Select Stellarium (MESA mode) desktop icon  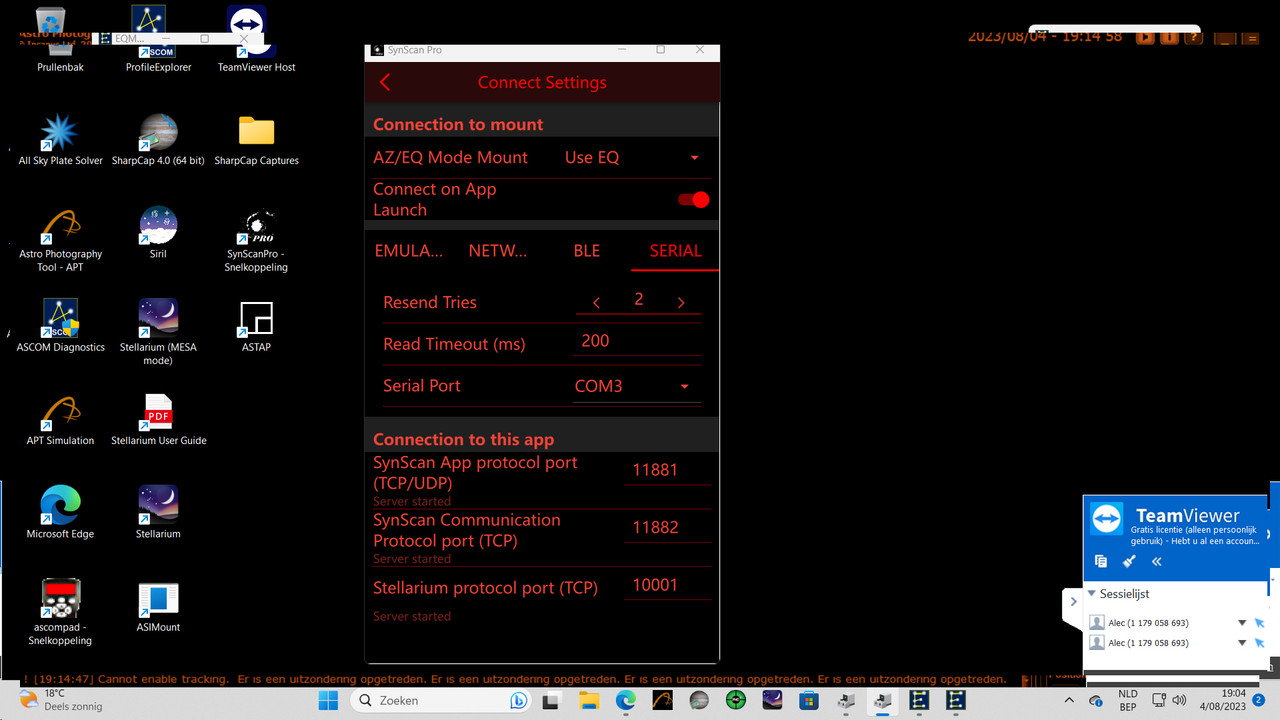(x=158, y=332)
